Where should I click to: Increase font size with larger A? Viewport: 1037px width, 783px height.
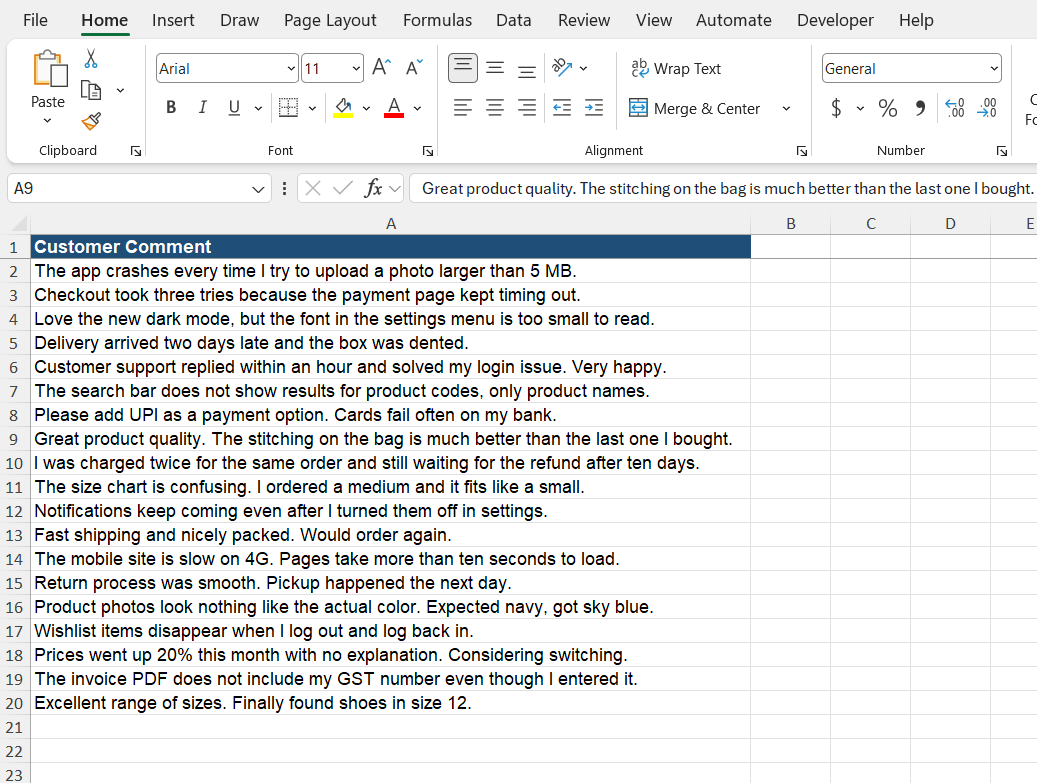382,67
